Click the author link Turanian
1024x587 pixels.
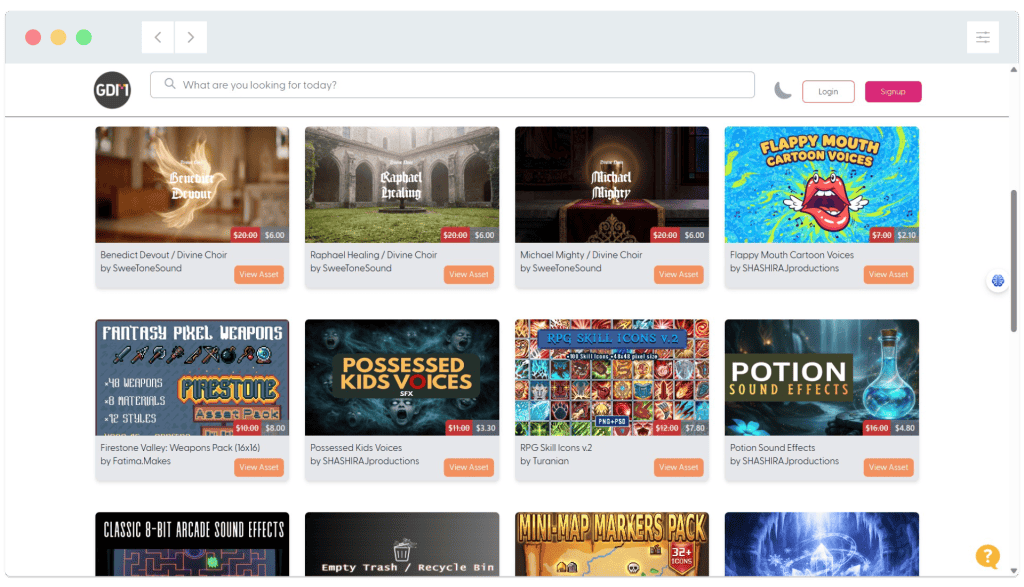(556, 461)
